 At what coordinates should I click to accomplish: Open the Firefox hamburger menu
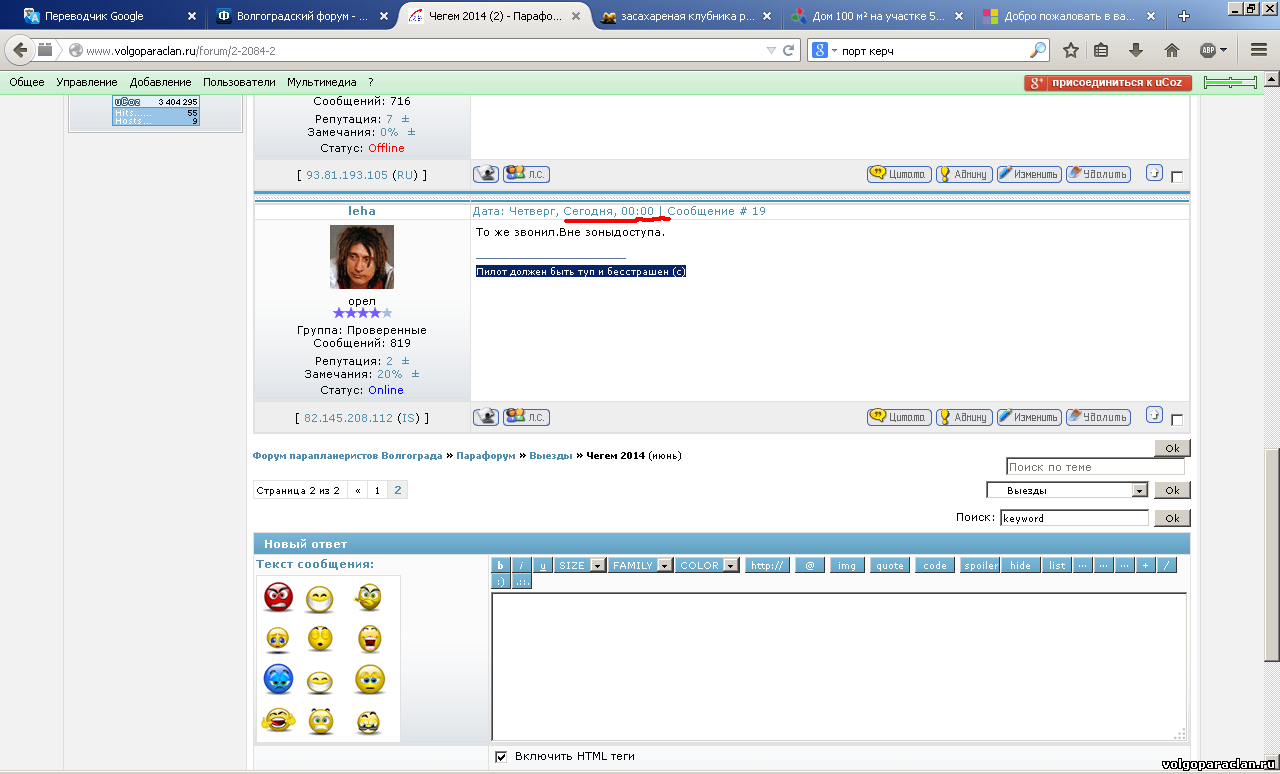click(x=1258, y=50)
